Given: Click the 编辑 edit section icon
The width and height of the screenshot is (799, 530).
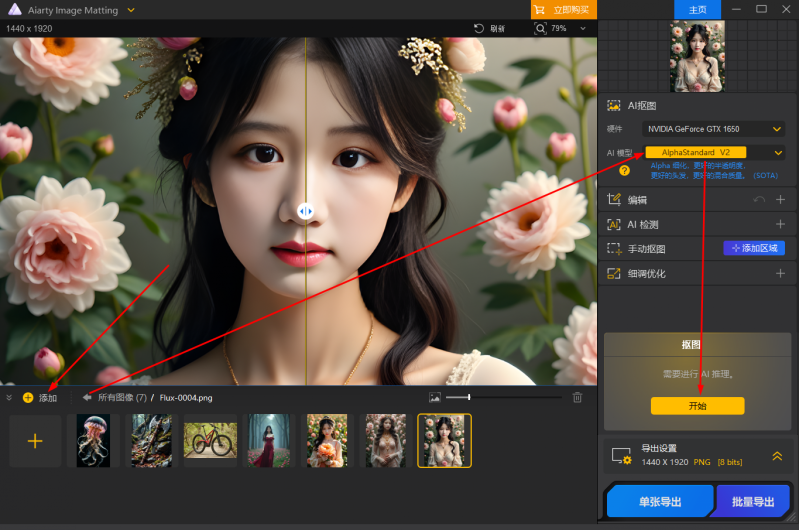Looking at the screenshot, I should point(614,199).
